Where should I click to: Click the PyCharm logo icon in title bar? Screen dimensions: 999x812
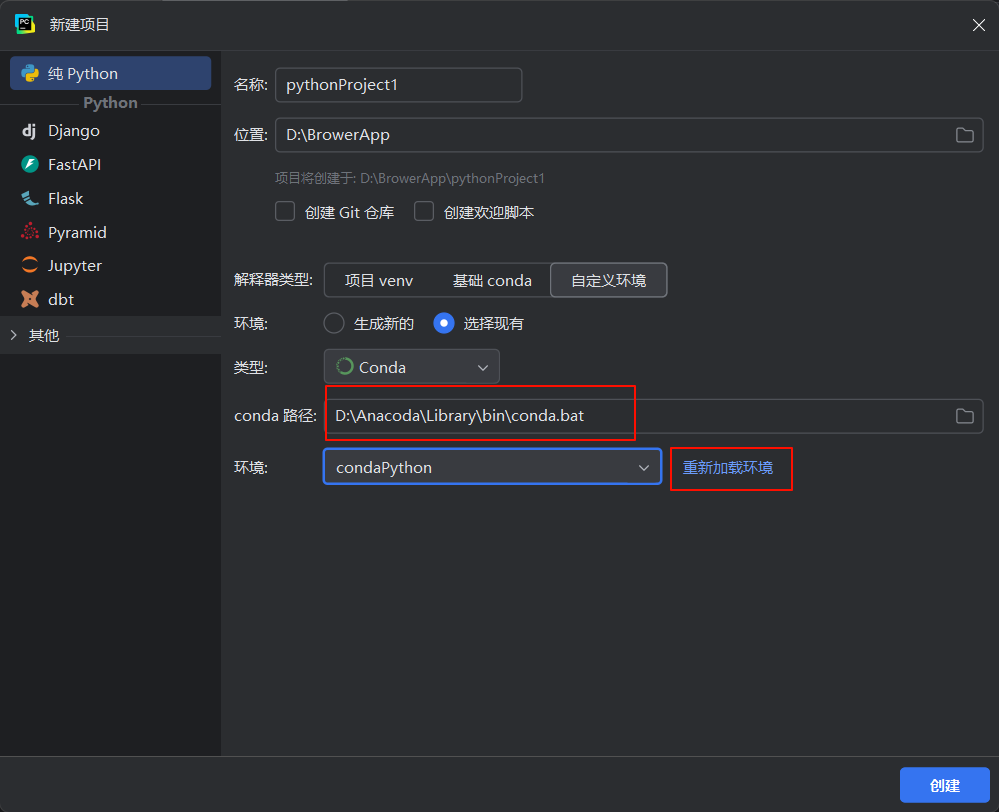click(x=25, y=24)
